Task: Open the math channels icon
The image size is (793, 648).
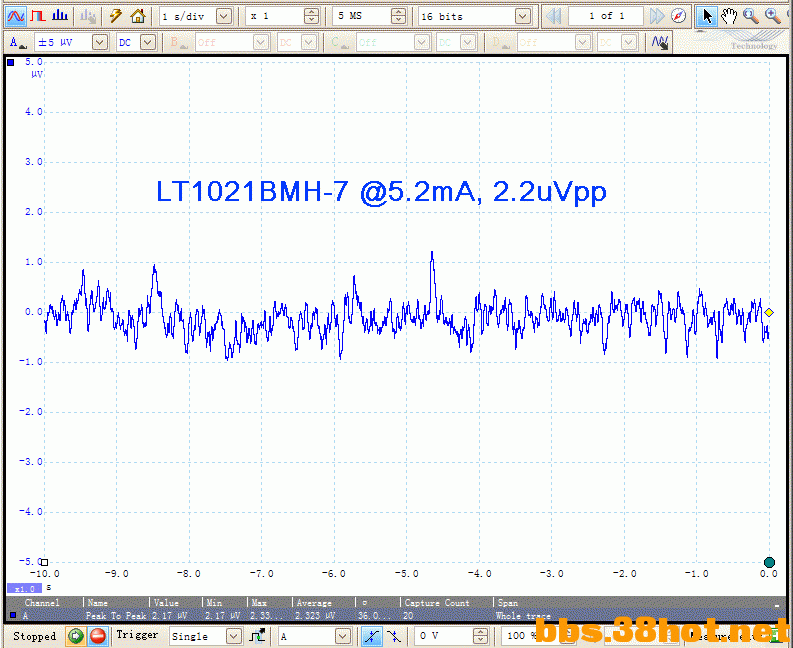Action: coord(660,42)
